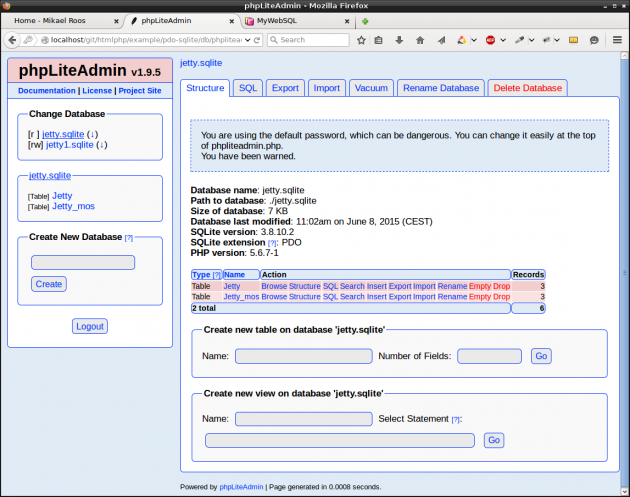Image resolution: width=630 pixels, height=497 pixels.
Task: Open the License link
Action: point(97,91)
